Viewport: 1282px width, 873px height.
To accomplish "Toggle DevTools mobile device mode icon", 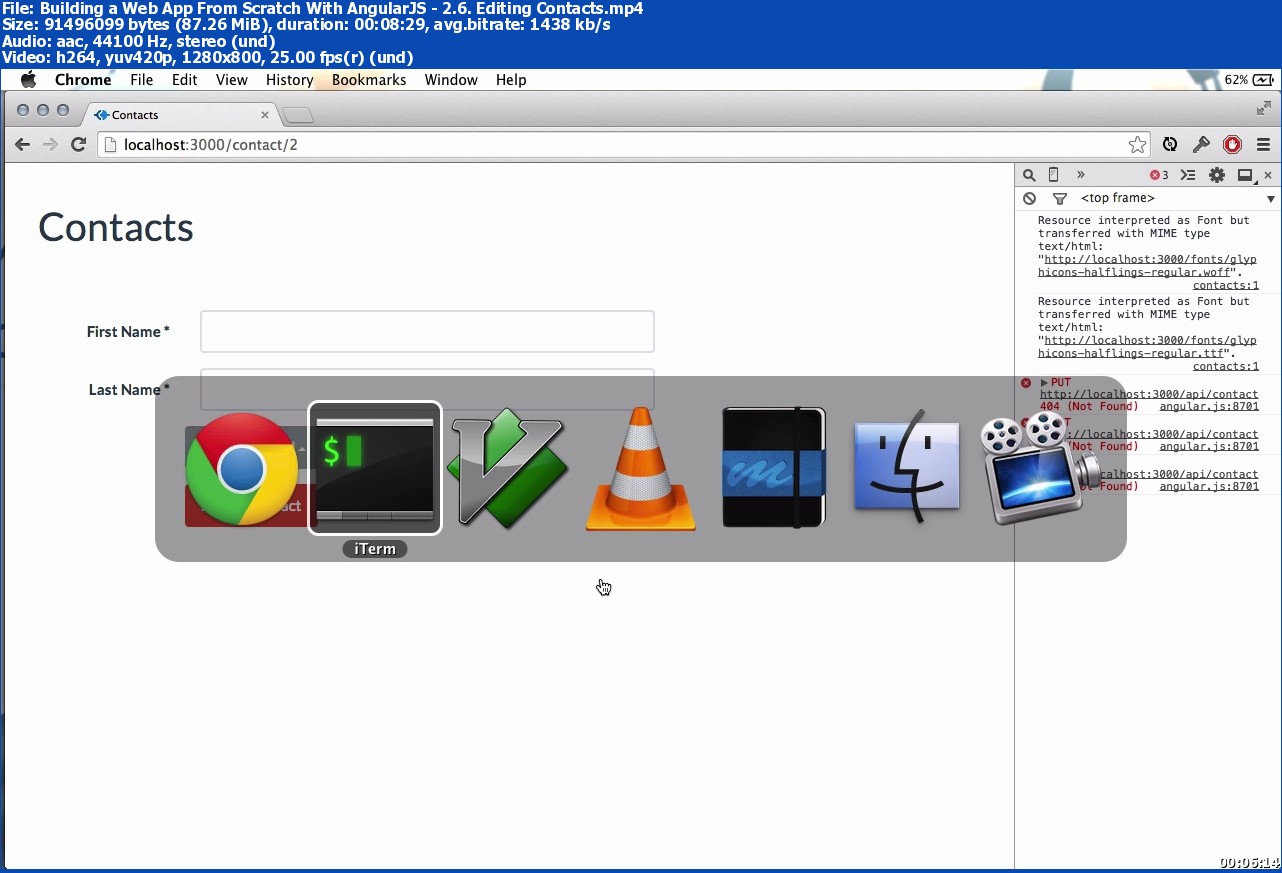I will (1053, 175).
